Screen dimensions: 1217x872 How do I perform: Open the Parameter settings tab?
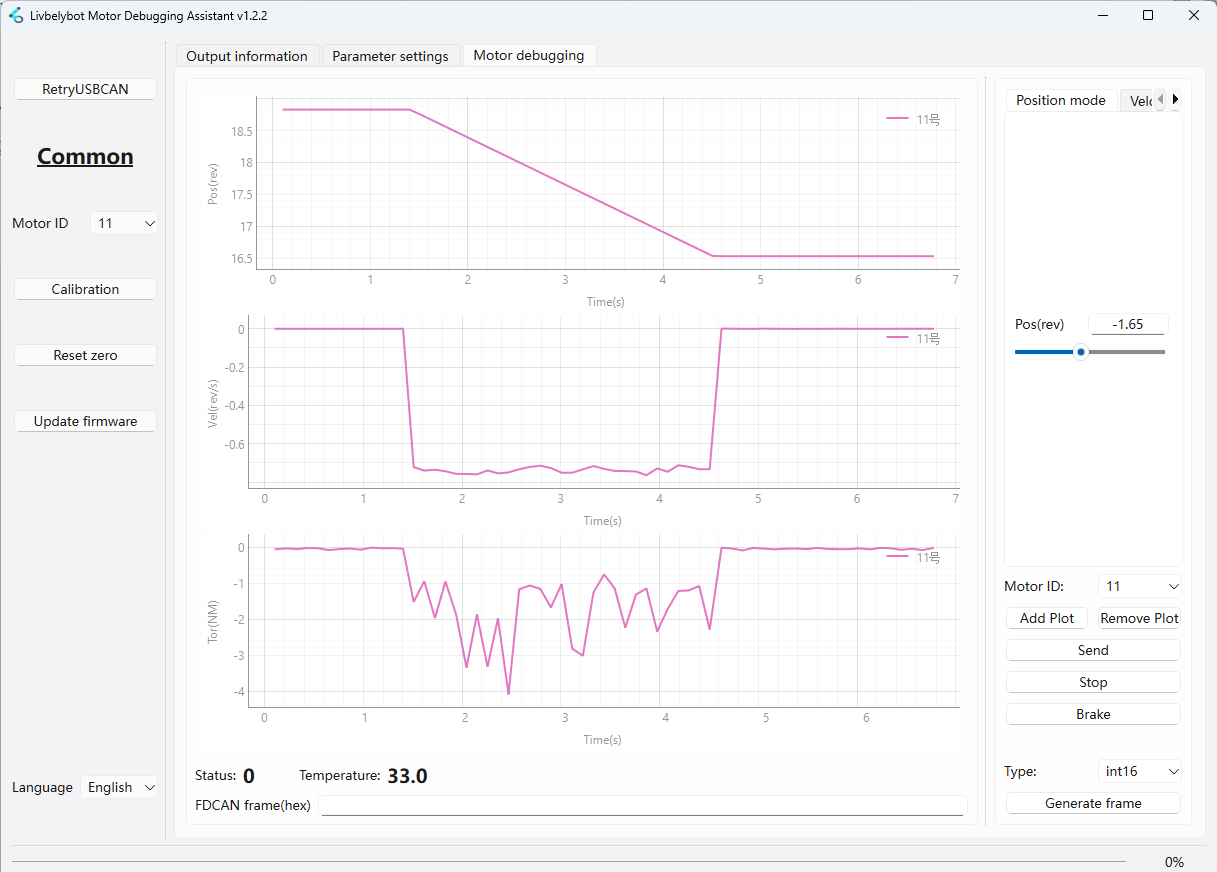pos(390,56)
